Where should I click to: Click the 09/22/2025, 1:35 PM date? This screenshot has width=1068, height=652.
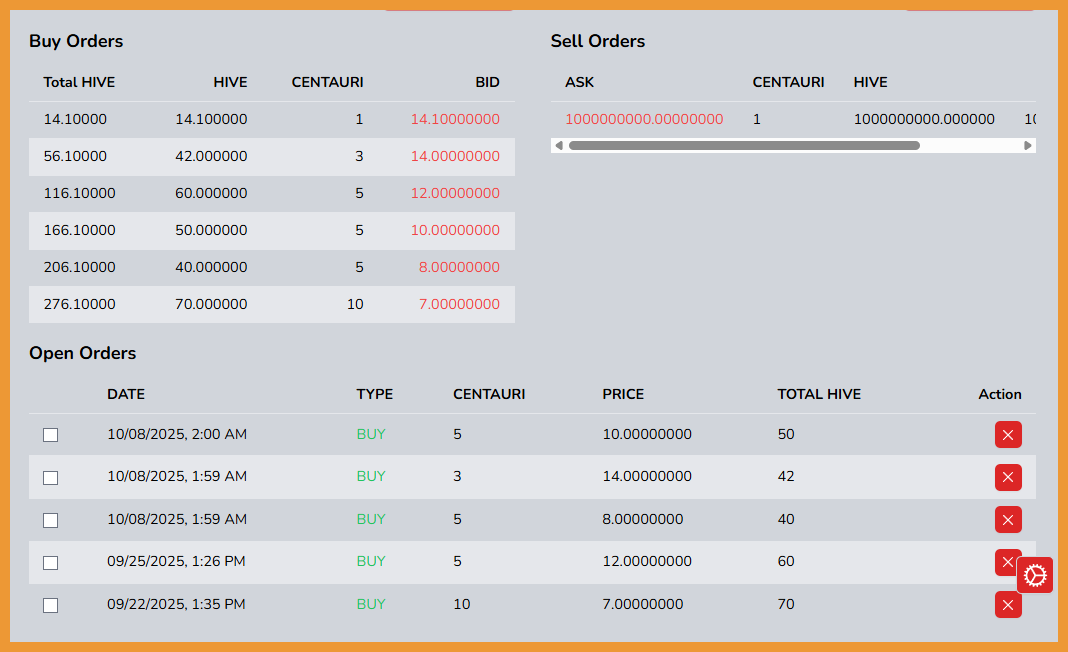(x=176, y=604)
